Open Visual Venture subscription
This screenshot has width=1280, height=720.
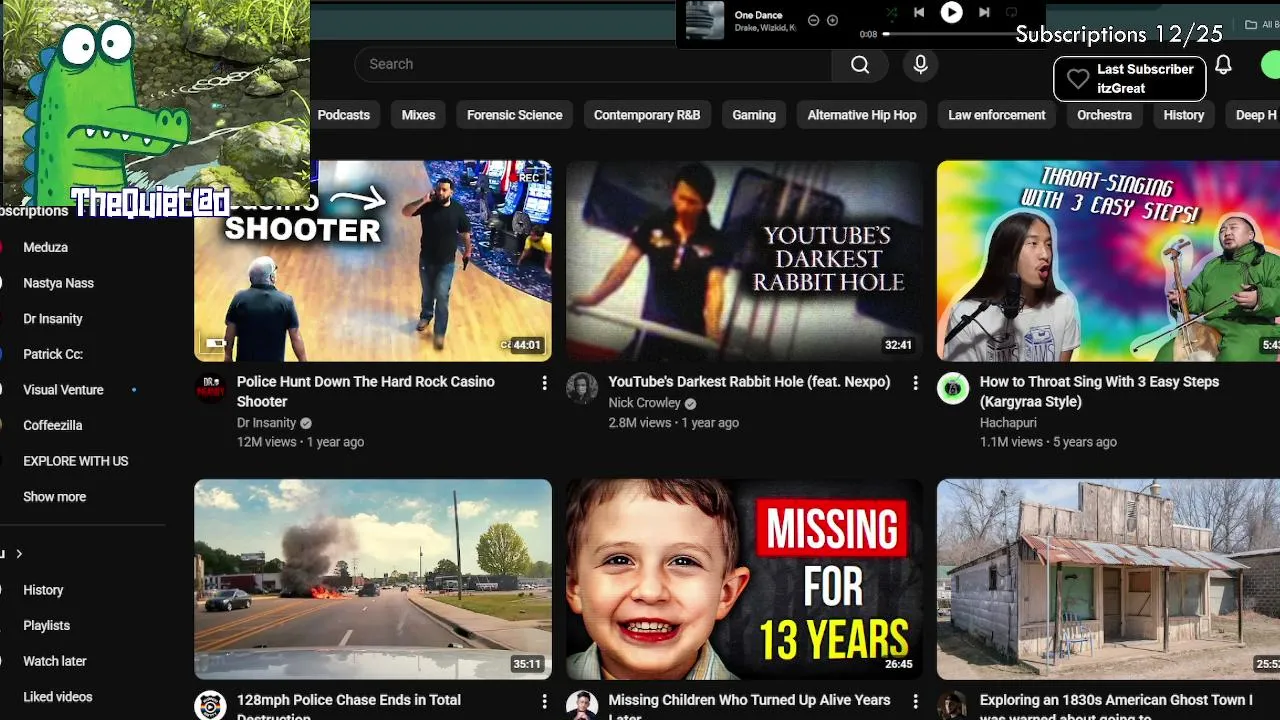pyautogui.click(x=63, y=390)
